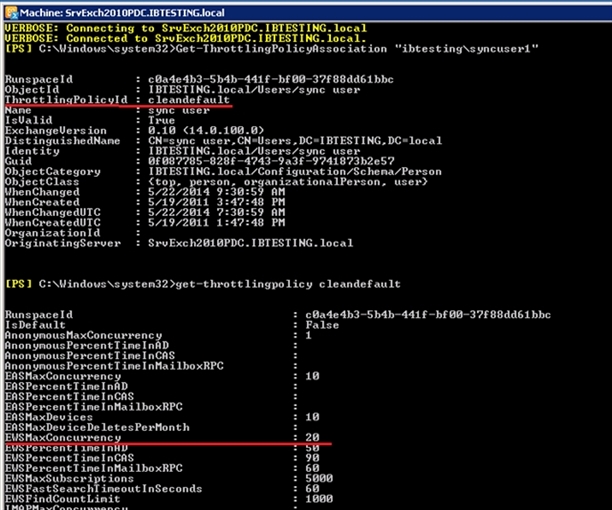Click the 'VERBOSE: Connected to' line
Image resolution: width=612 pixels, height=510 pixels.
point(185,38)
